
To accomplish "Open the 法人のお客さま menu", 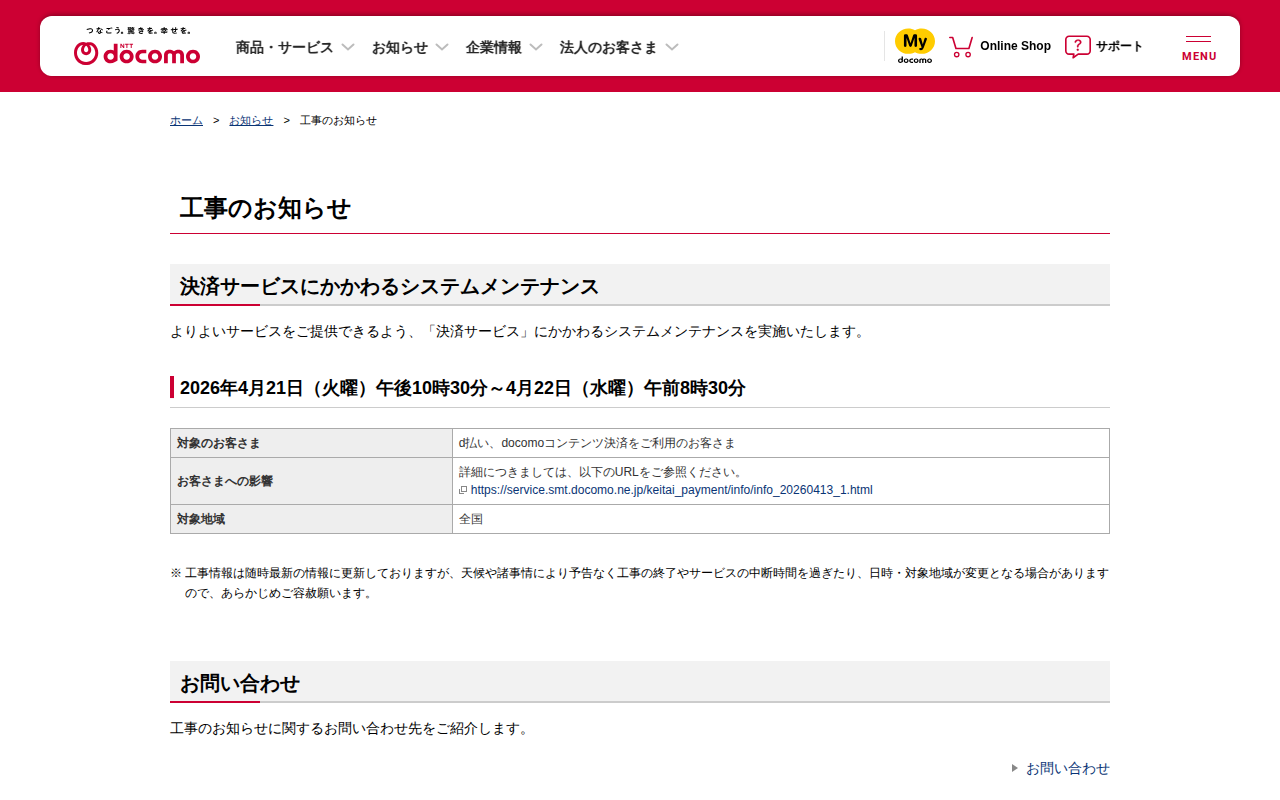I will pos(609,47).
